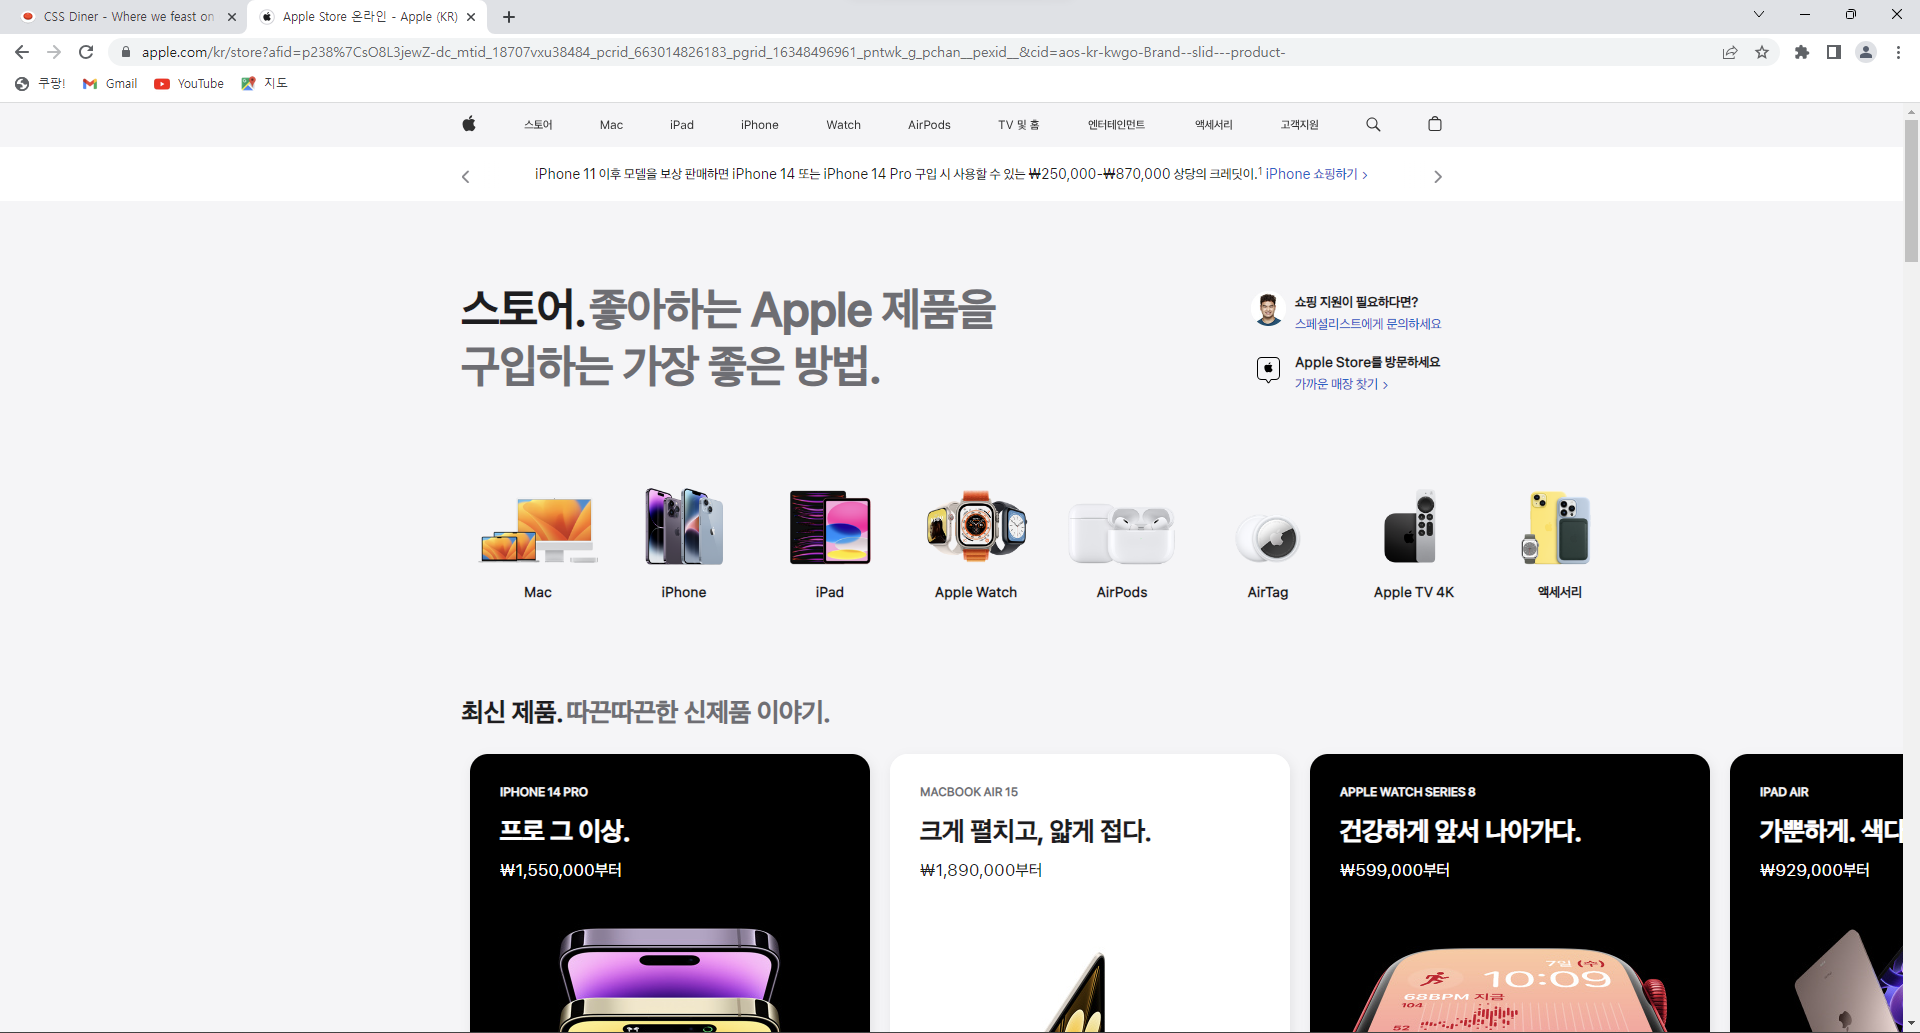Viewport: 1920px width, 1033px height.
Task: Open the iPad Air card
Action: pyautogui.click(x=1816, y=893)
